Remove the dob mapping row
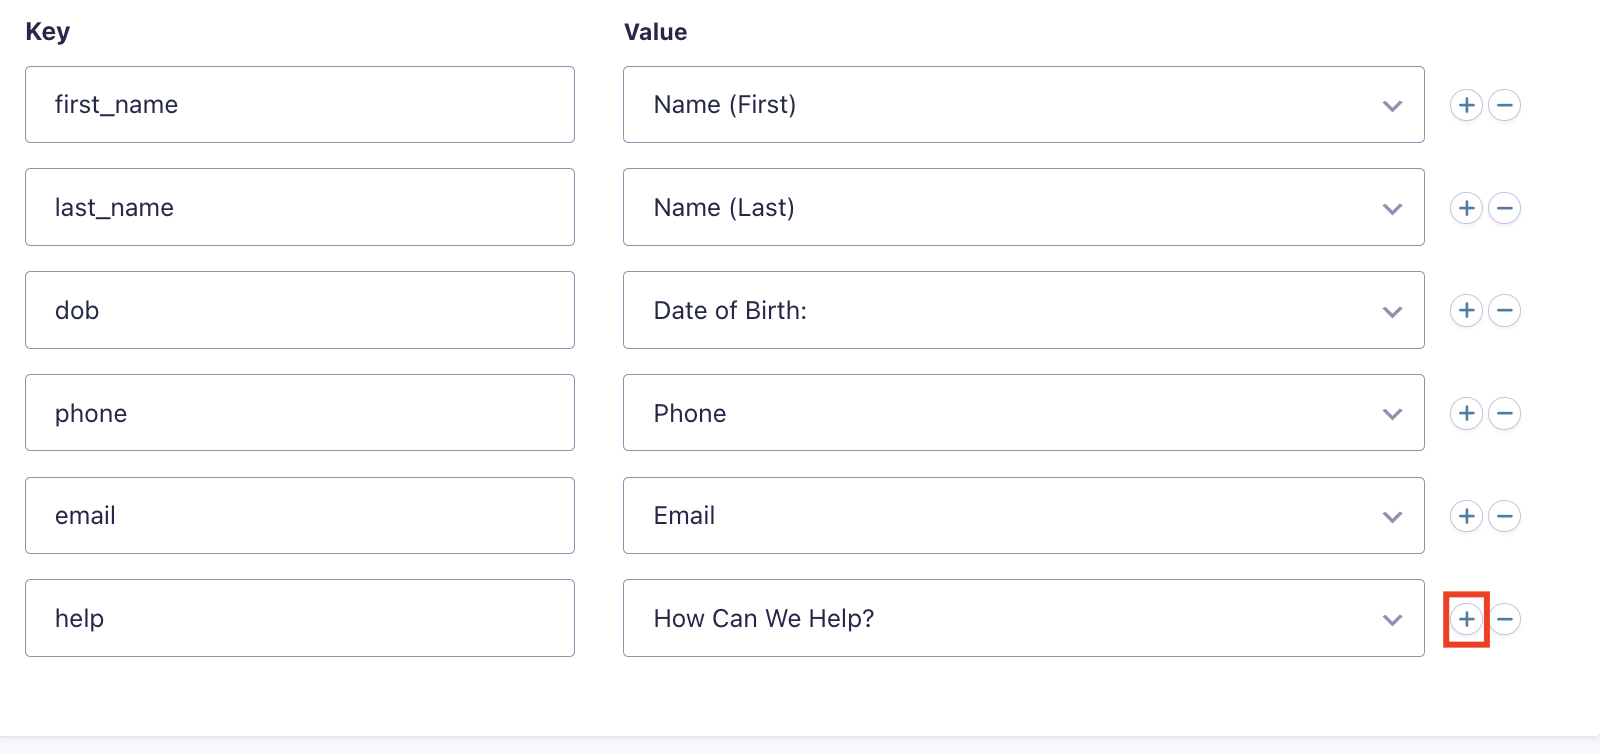Viewport: 1600px width, 754px height. pyautogui.click(x=1505, y=311)
